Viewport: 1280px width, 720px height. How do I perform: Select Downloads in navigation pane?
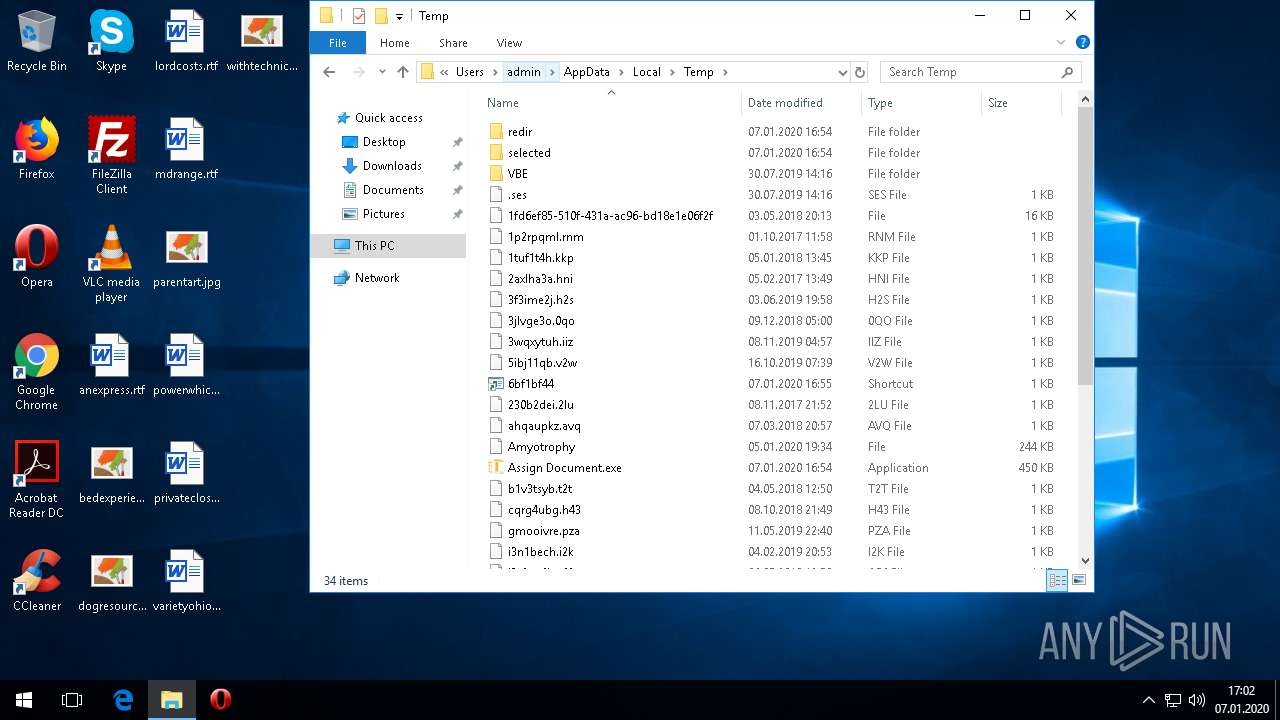(392, 166)
